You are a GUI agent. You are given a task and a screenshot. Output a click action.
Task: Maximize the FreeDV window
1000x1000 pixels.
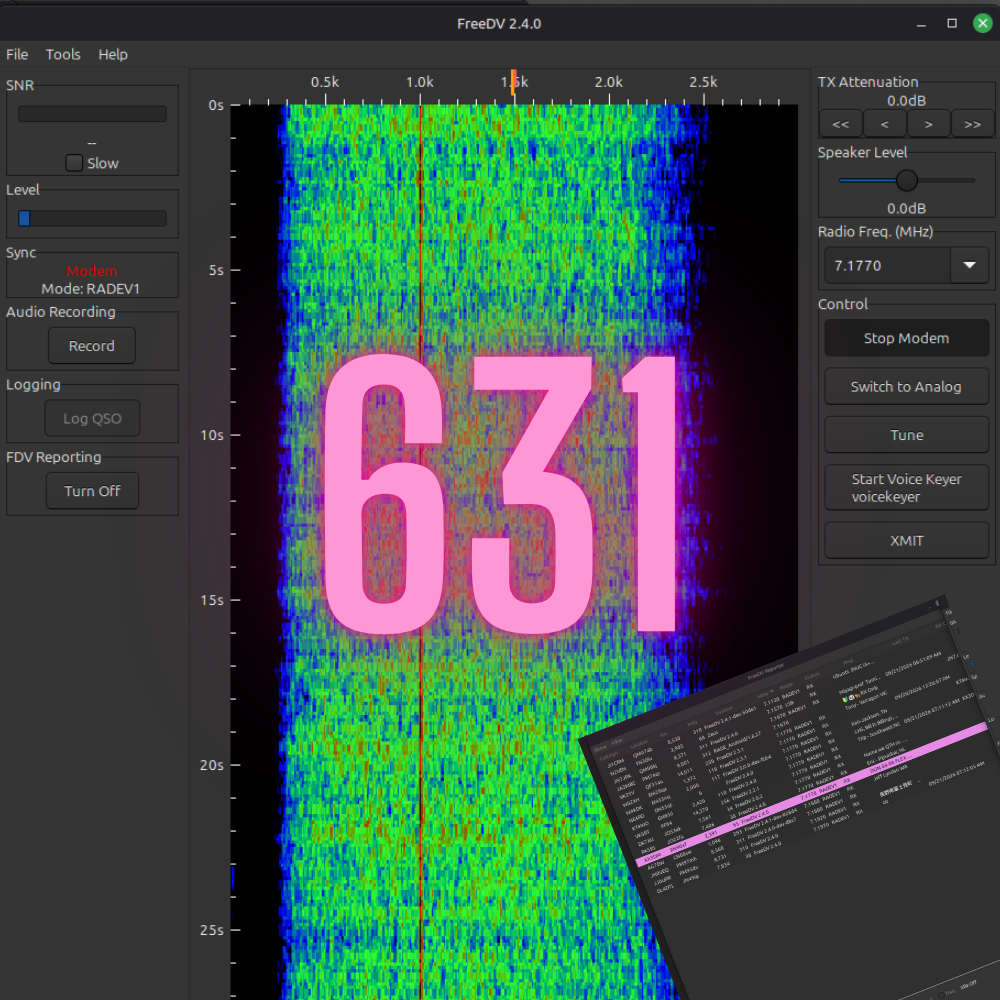point(952,24)
